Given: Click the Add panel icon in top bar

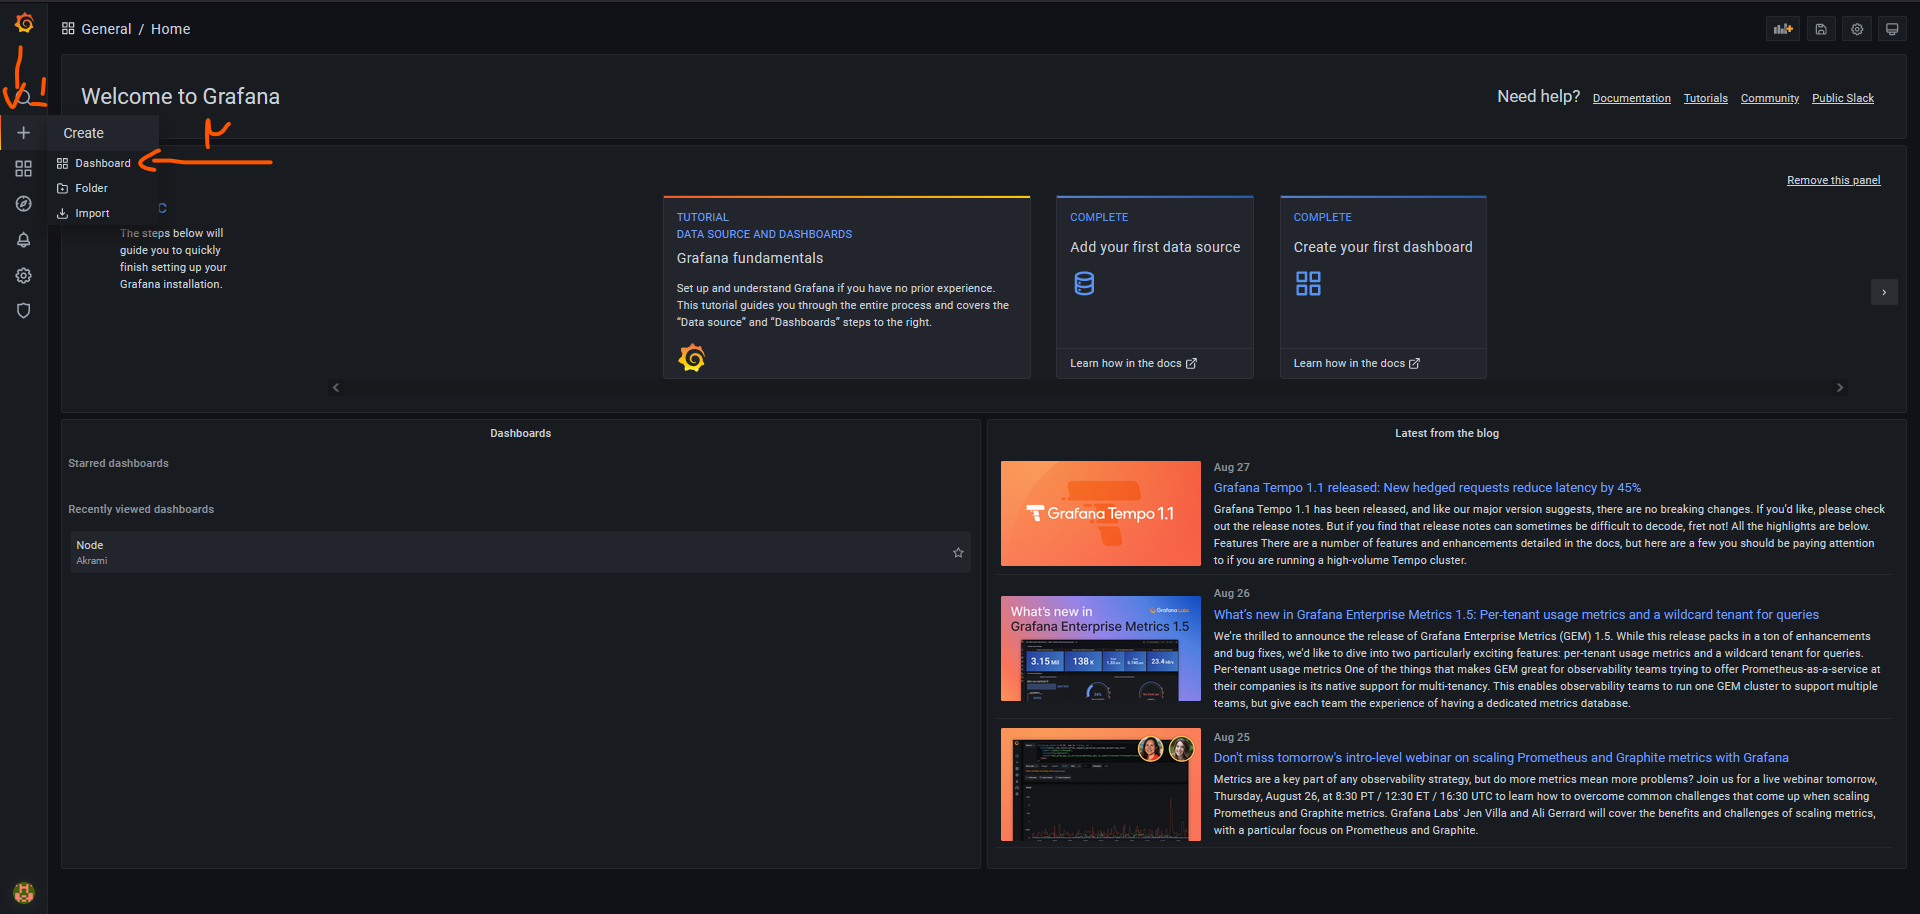Looking at the screenshot, I should point(1783,29).
